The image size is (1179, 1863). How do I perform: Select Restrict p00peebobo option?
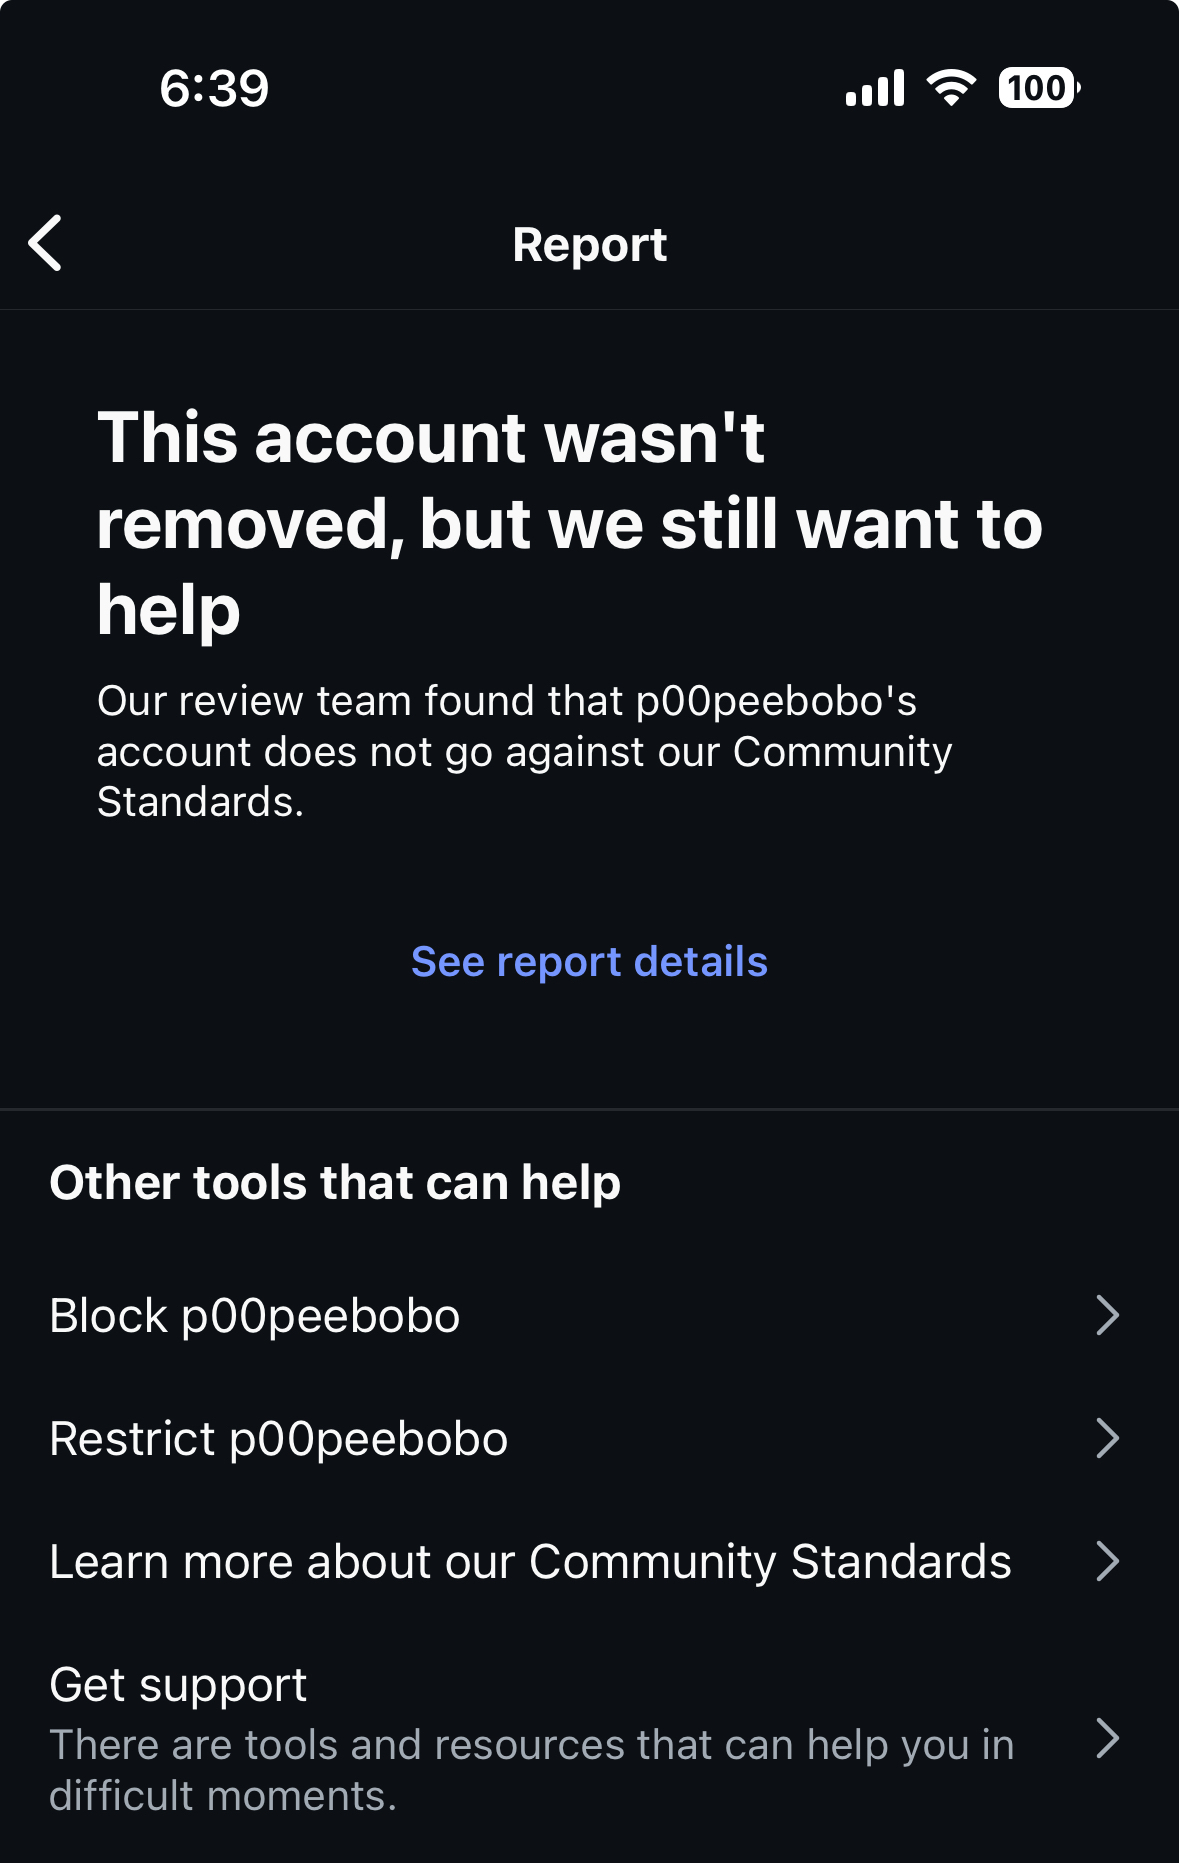279,1438
